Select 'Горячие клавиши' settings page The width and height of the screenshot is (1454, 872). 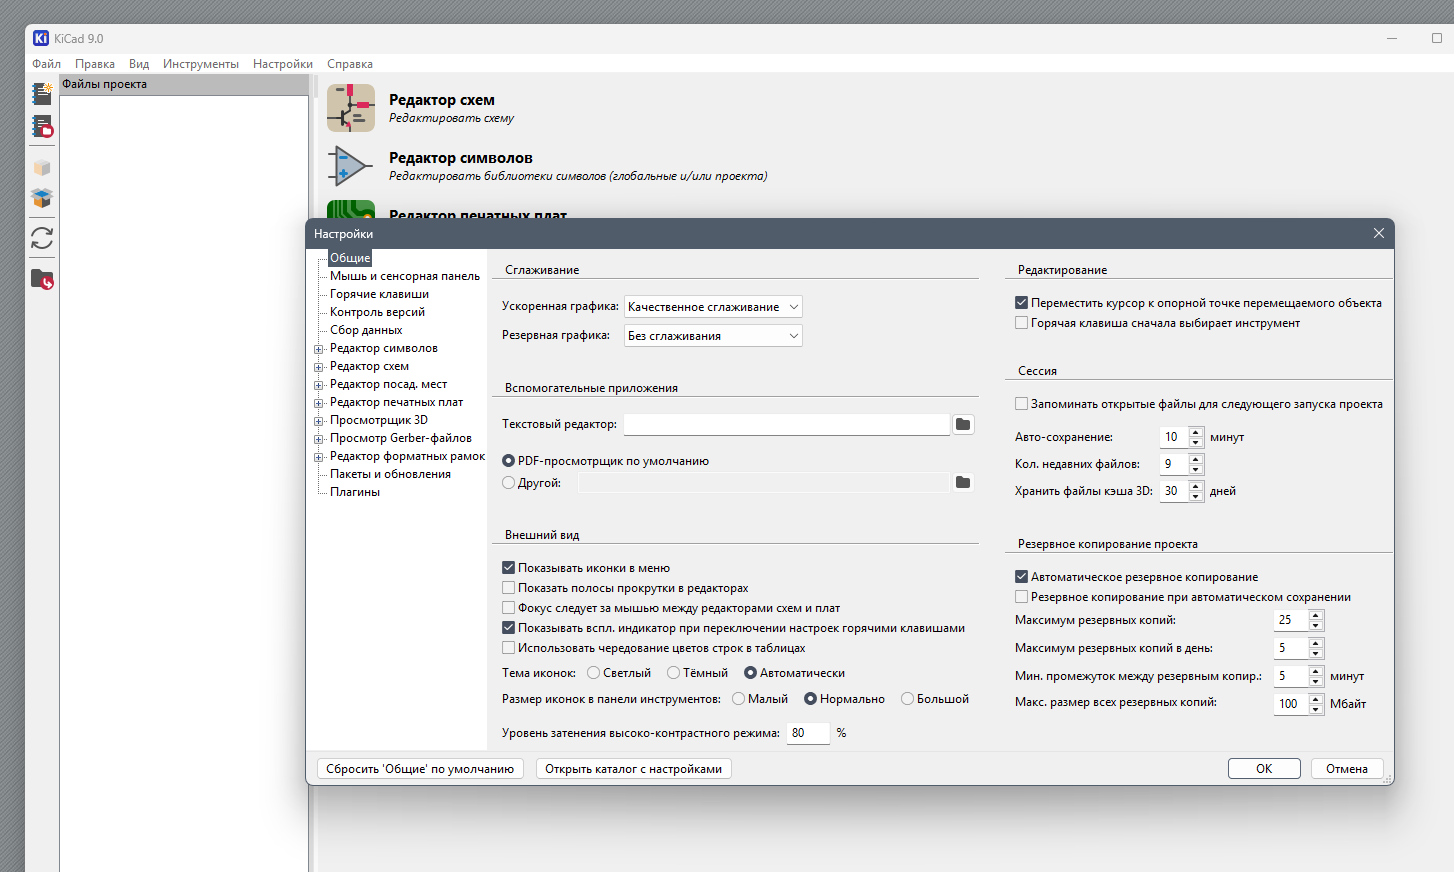pos(379,294)
